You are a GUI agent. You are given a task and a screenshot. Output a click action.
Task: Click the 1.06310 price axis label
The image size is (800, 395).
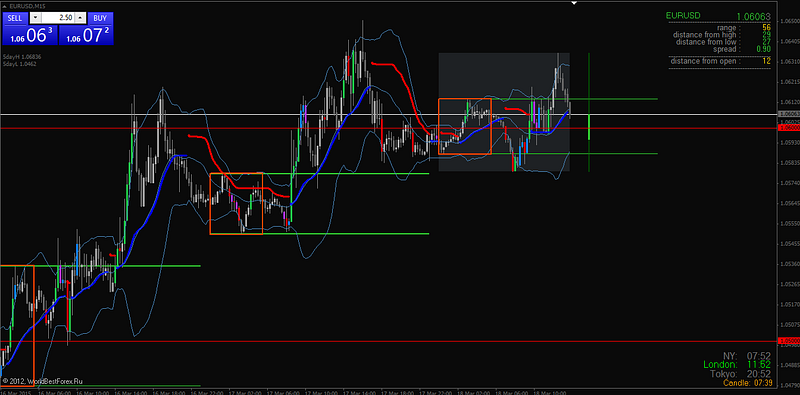789,61
